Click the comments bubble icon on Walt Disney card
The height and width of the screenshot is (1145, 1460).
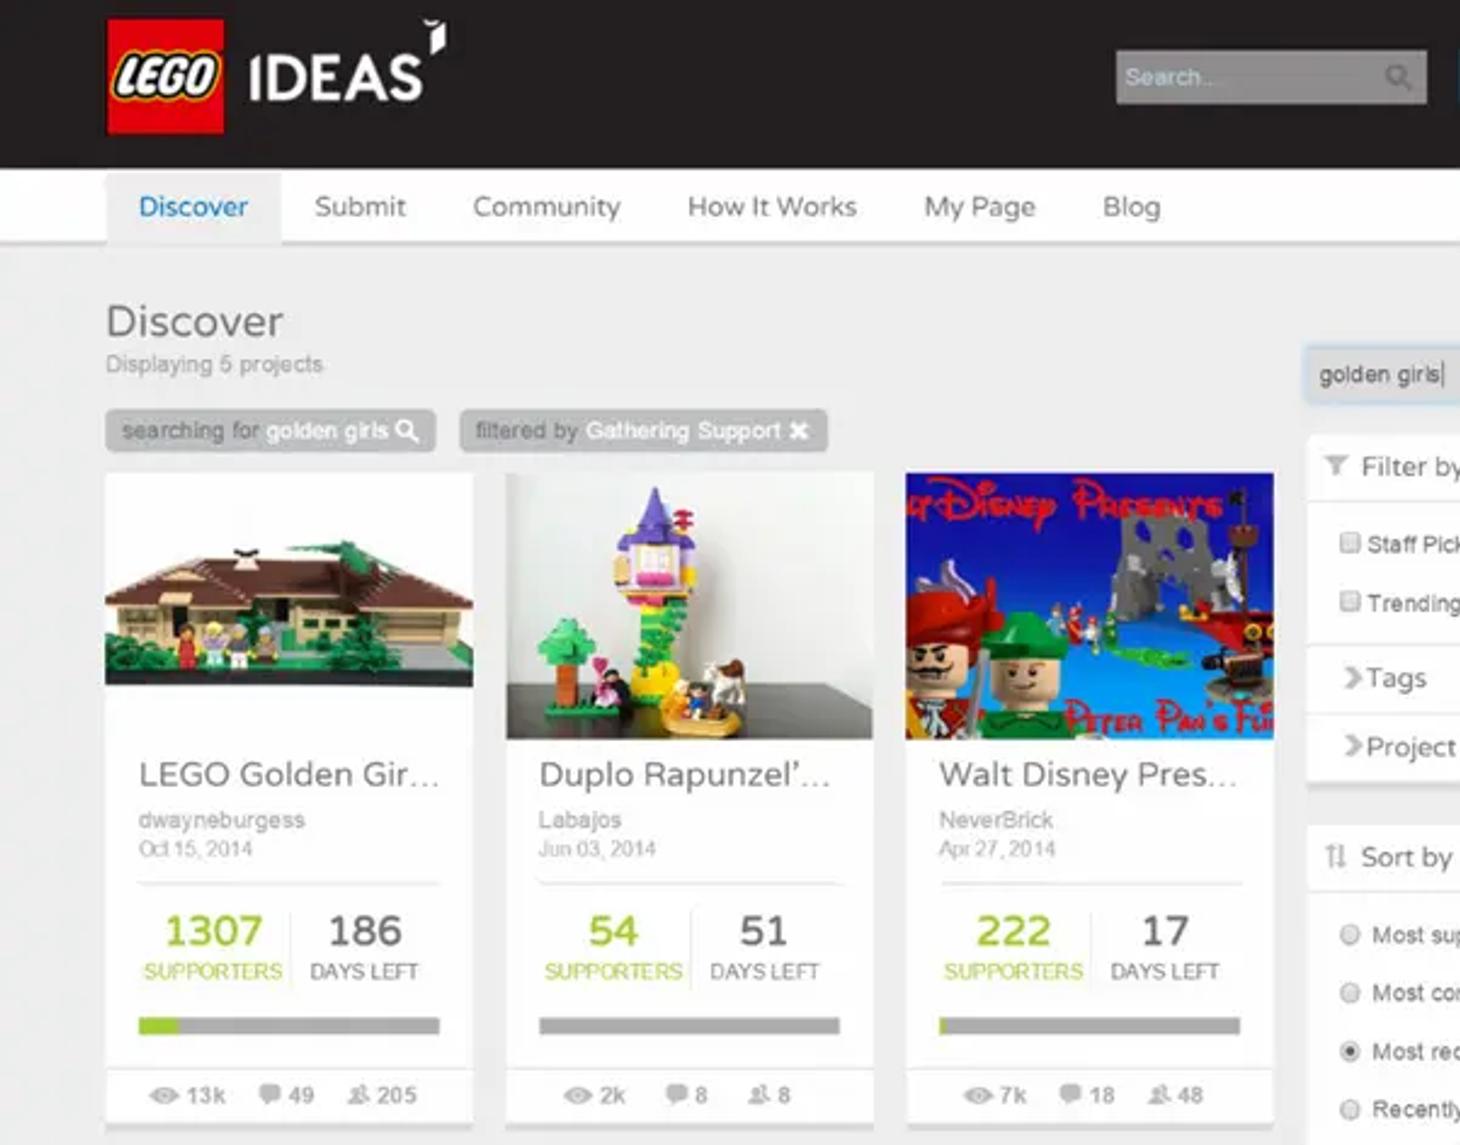tap(1071, 1094)
